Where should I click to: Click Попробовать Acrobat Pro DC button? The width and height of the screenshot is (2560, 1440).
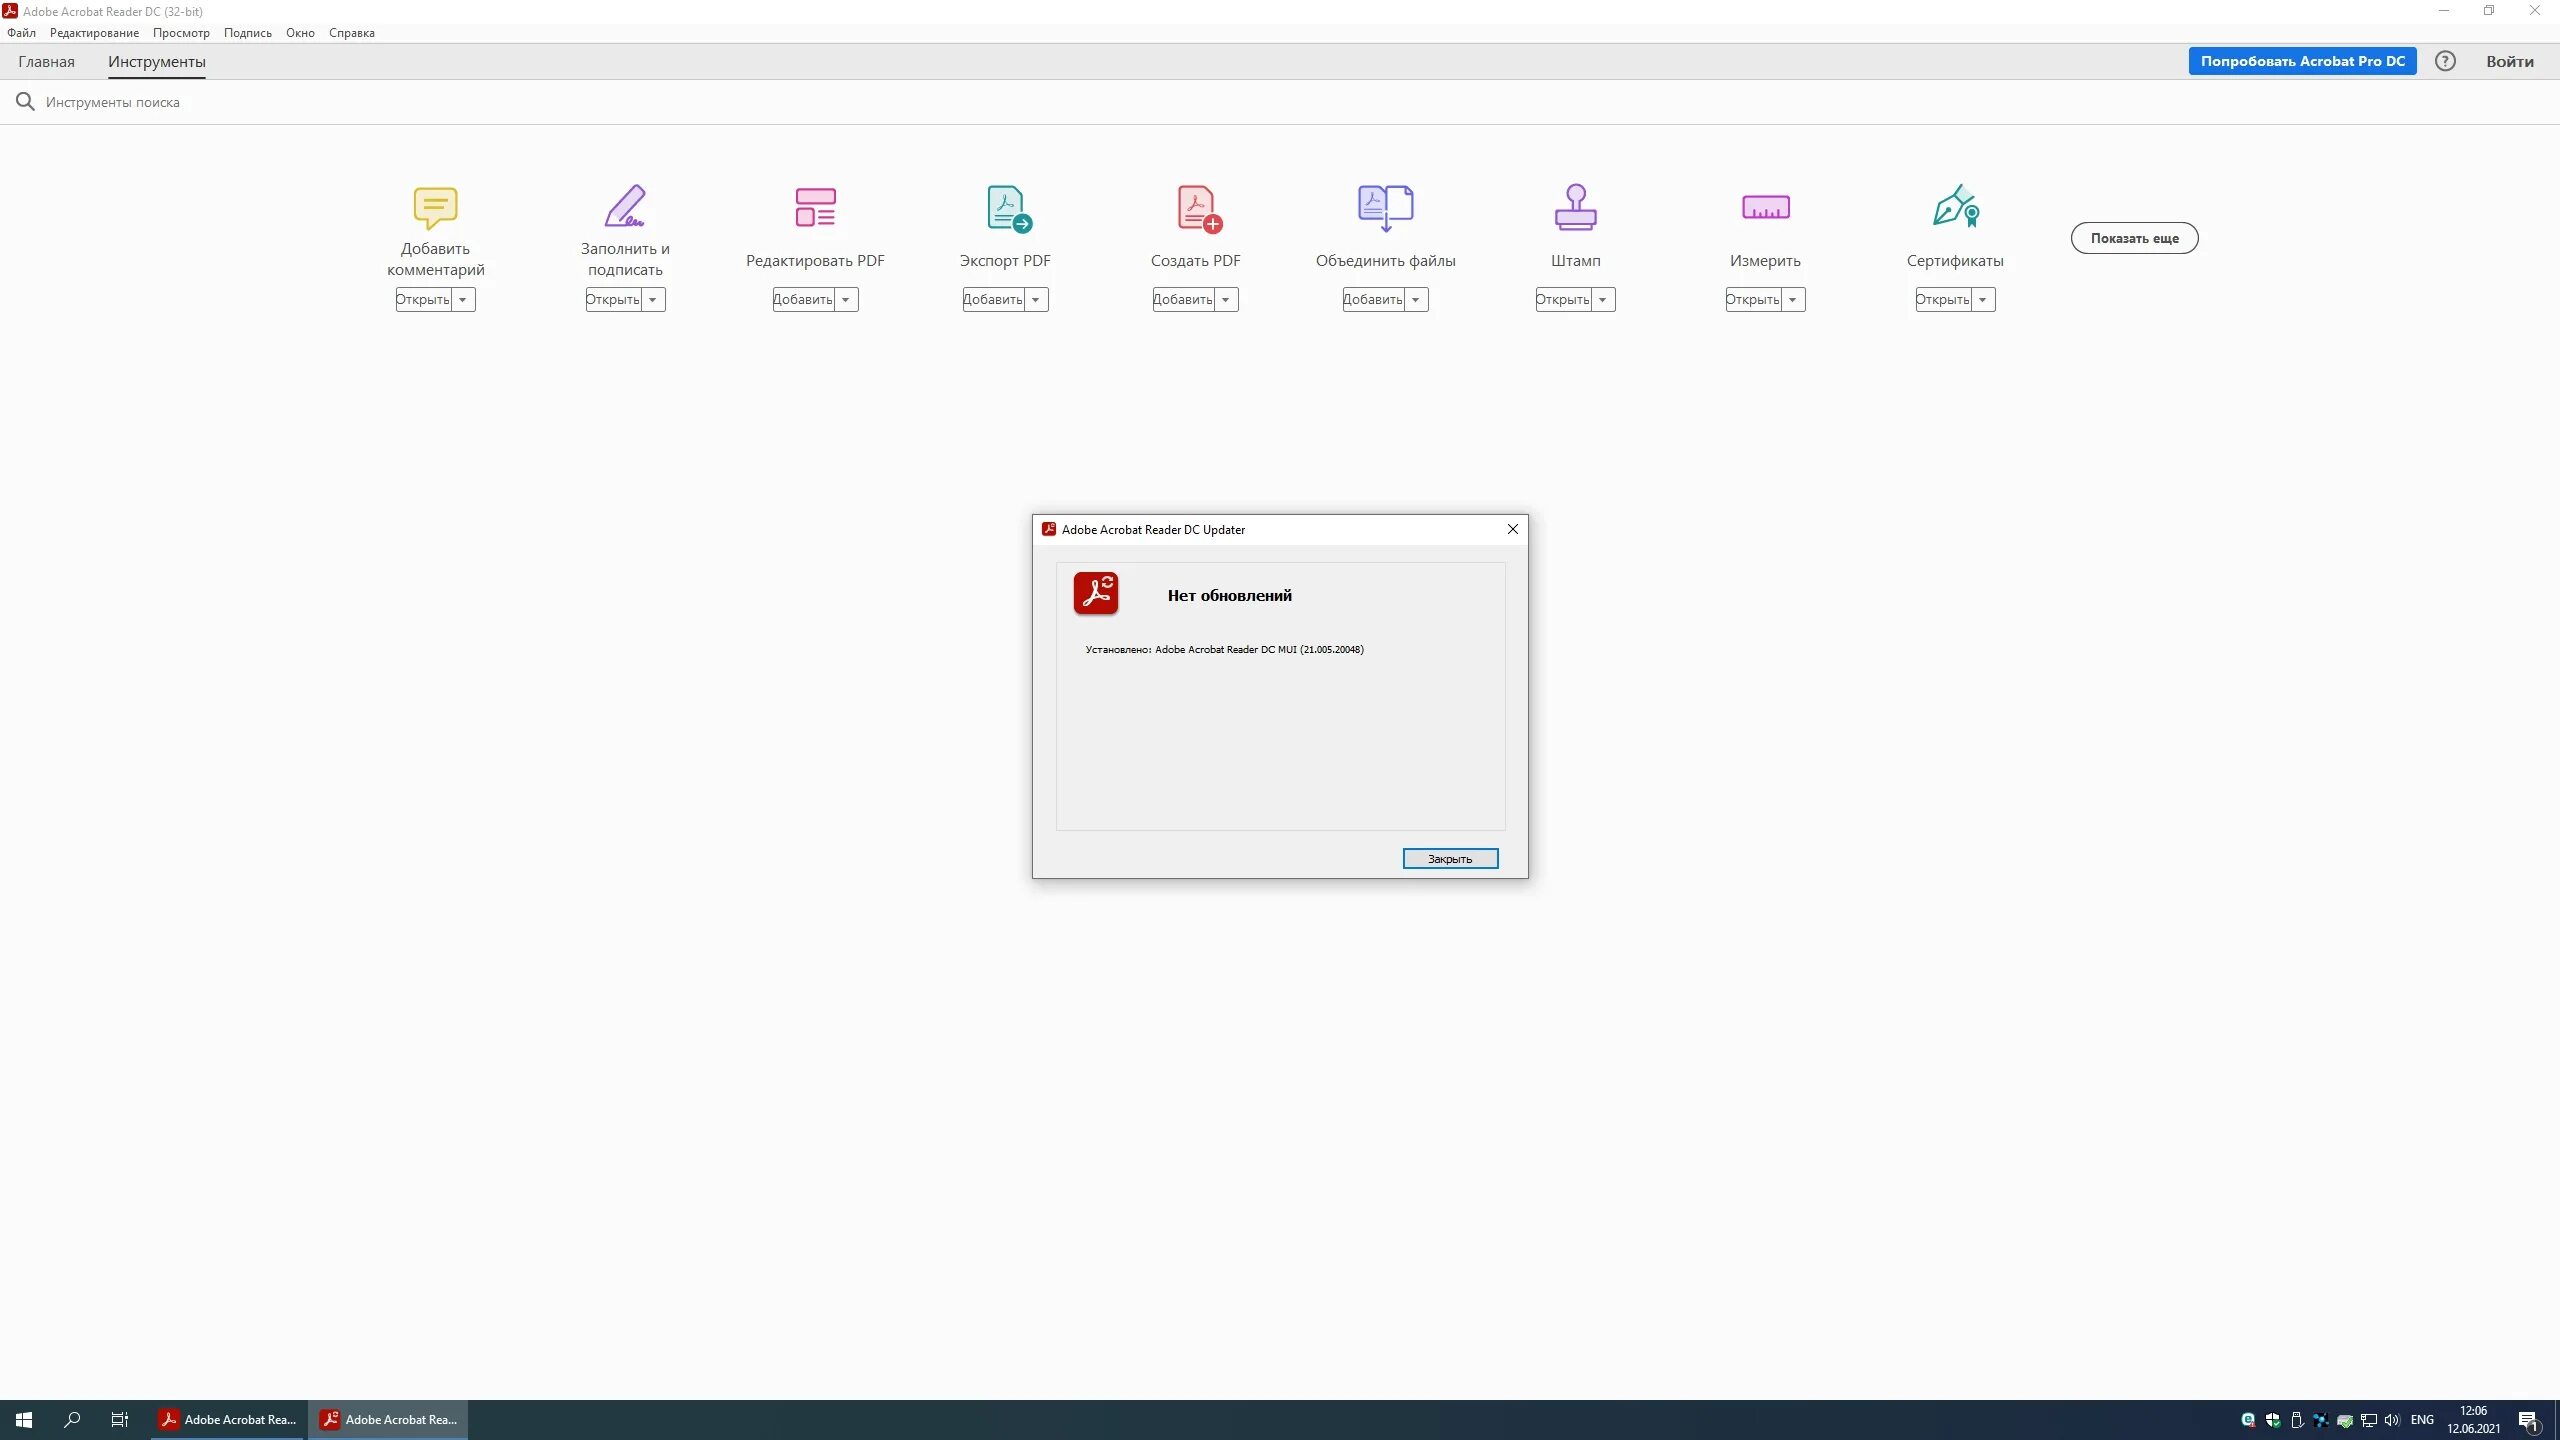(2302, 61)
